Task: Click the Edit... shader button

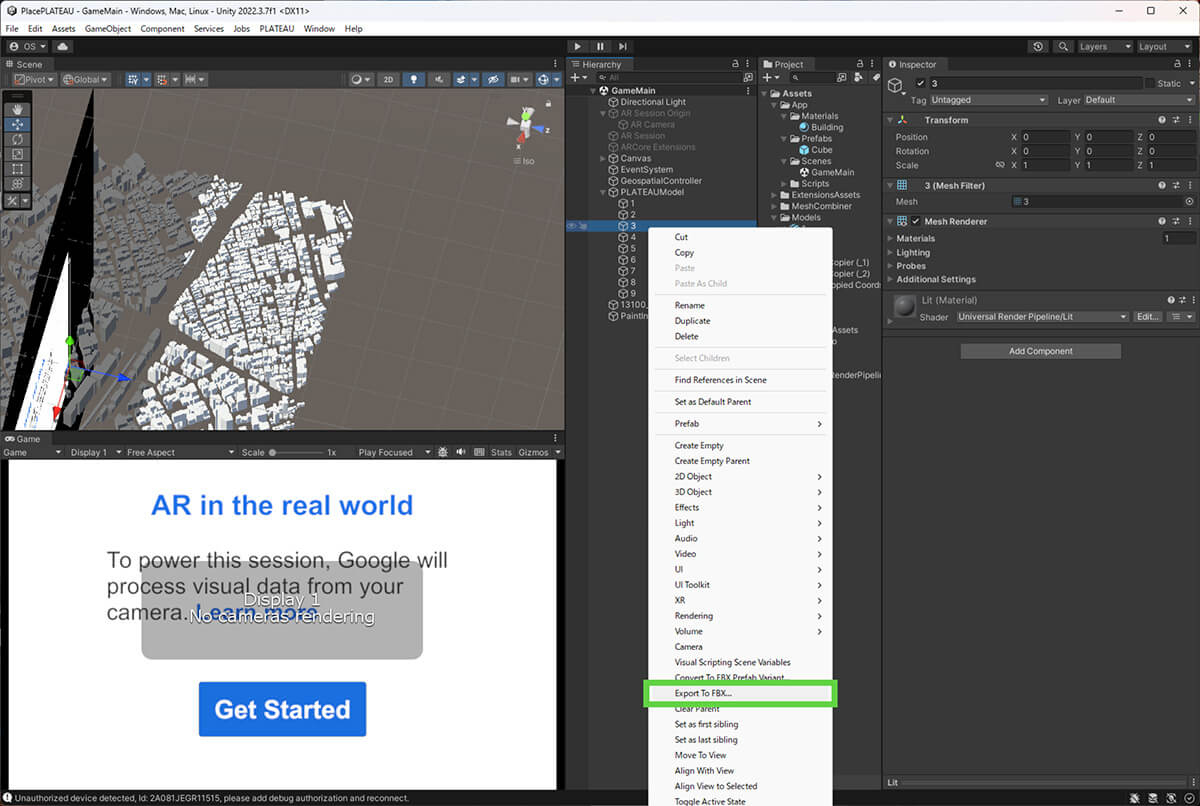Action: coord(1147,317)
